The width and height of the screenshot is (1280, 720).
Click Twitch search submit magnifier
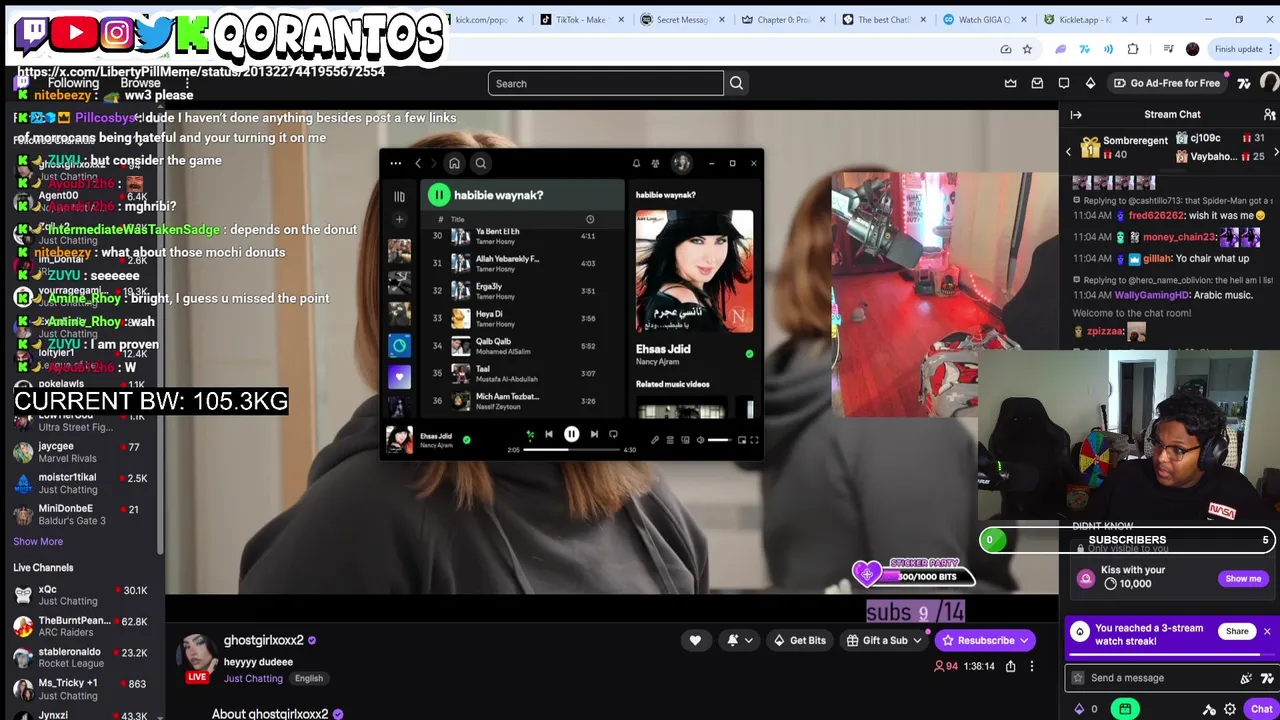[x=737, y=84]
